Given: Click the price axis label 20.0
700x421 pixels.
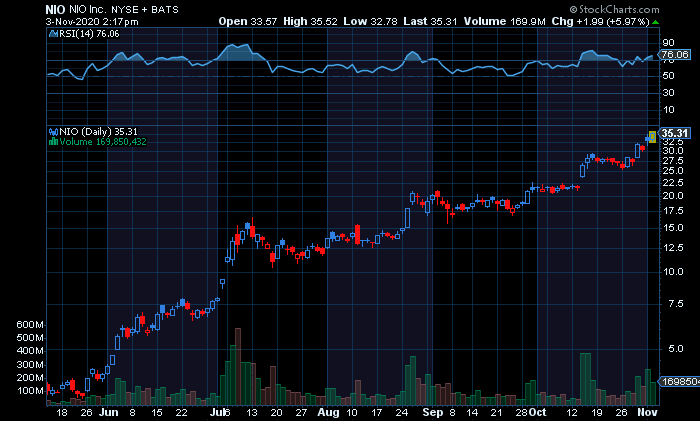Looking at the screenshot, I should click(x=673, y=196).
